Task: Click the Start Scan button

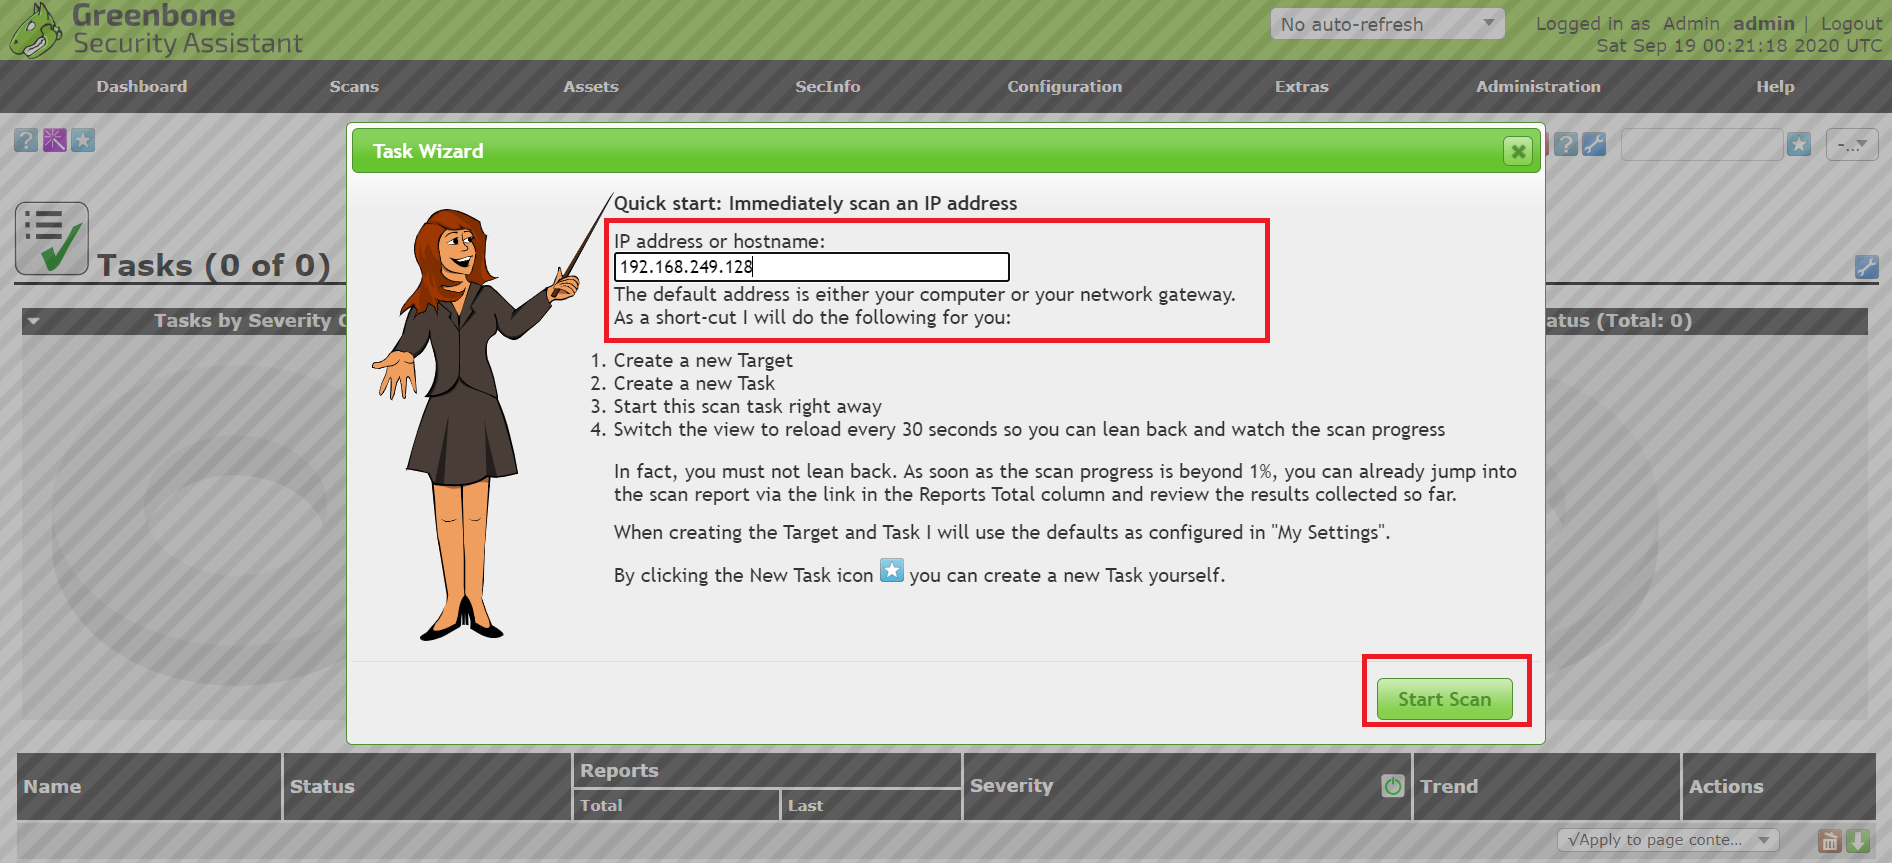Action: point(1444,699)
